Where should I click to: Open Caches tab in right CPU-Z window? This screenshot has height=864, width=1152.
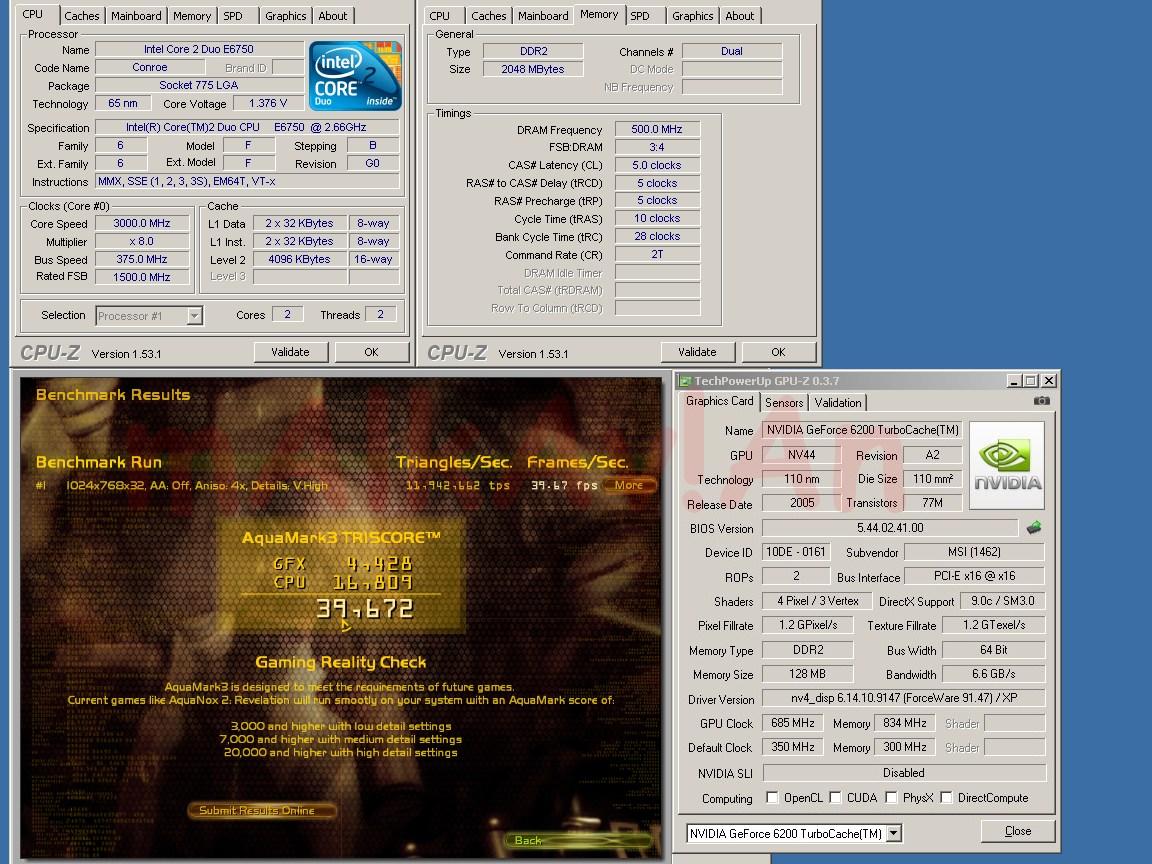489,16
